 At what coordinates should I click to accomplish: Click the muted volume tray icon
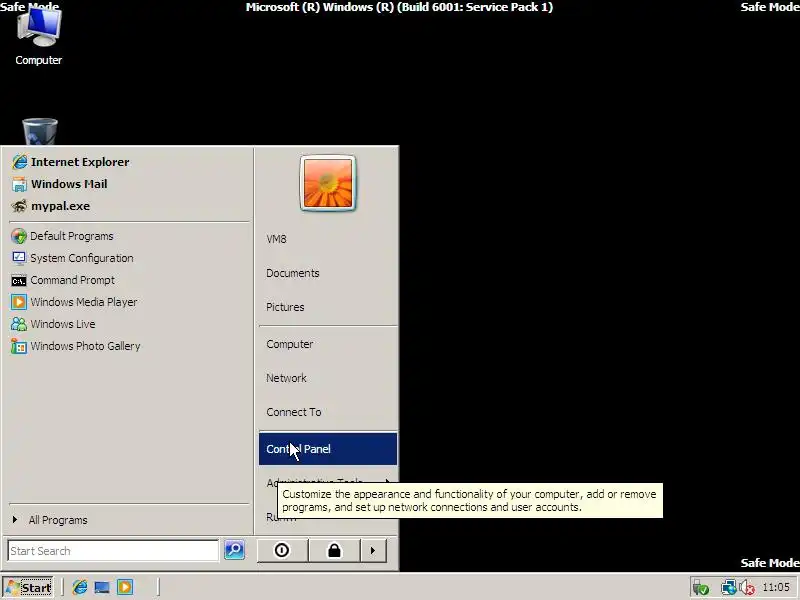click(747, 588)
